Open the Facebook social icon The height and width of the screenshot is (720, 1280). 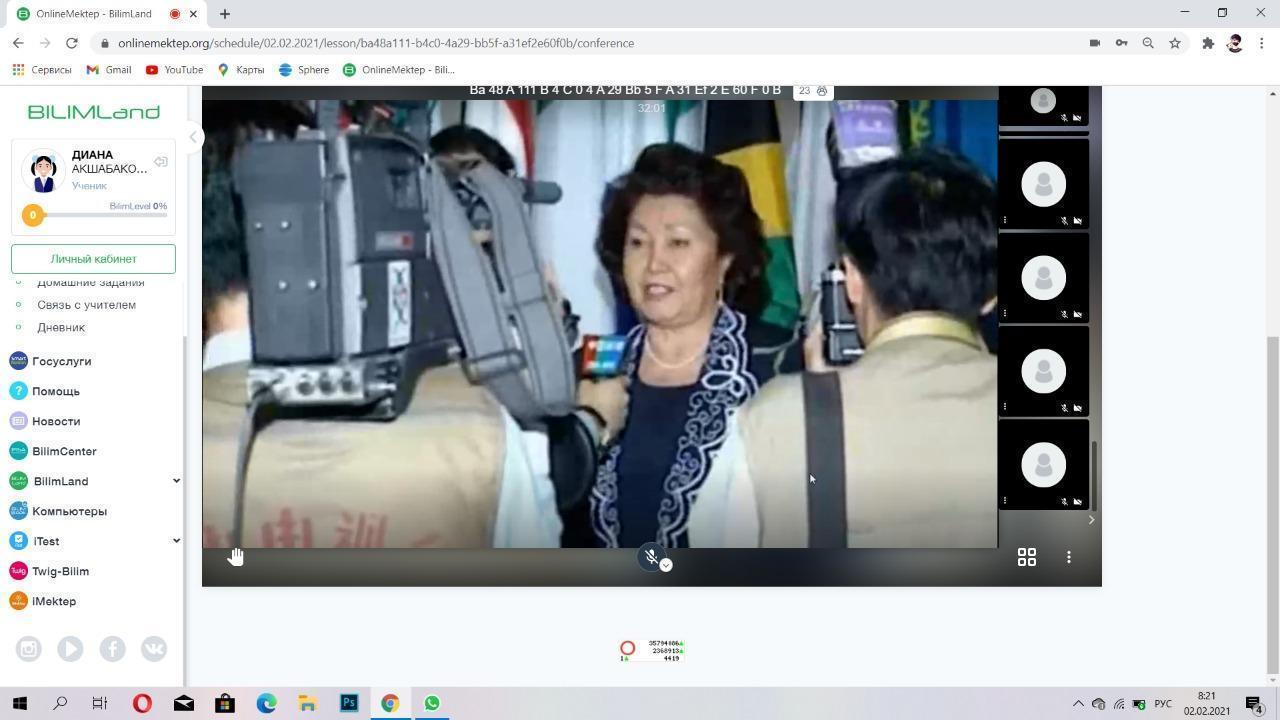(112, 649)
